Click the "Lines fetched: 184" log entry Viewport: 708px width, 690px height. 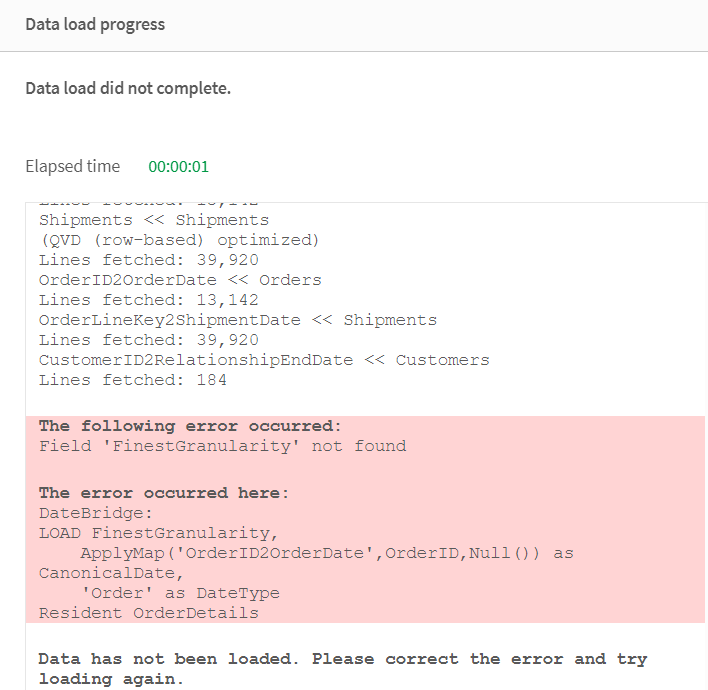133,380
